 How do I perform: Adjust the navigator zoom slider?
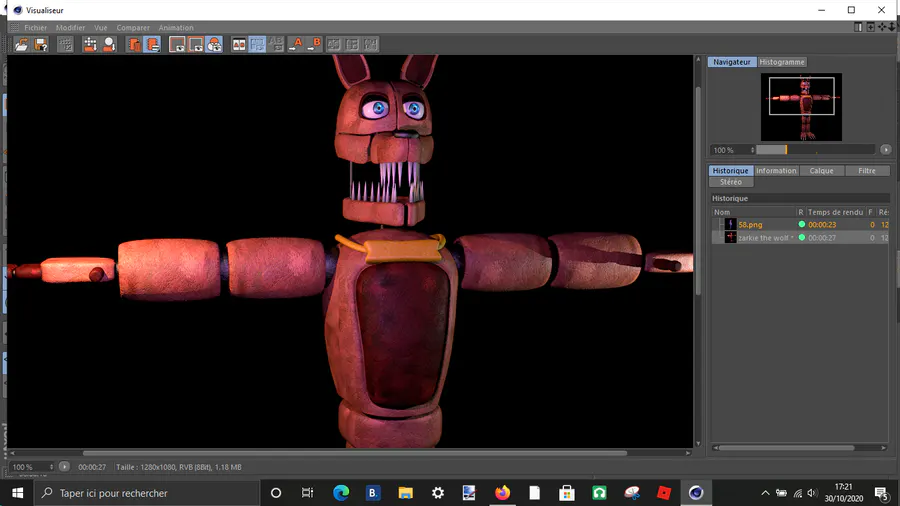point(815,150)
